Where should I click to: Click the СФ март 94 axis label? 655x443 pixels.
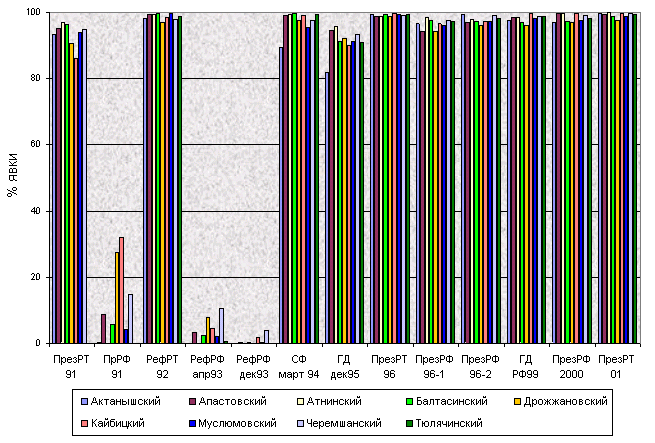pyautogui.click(x=299, y=367)
